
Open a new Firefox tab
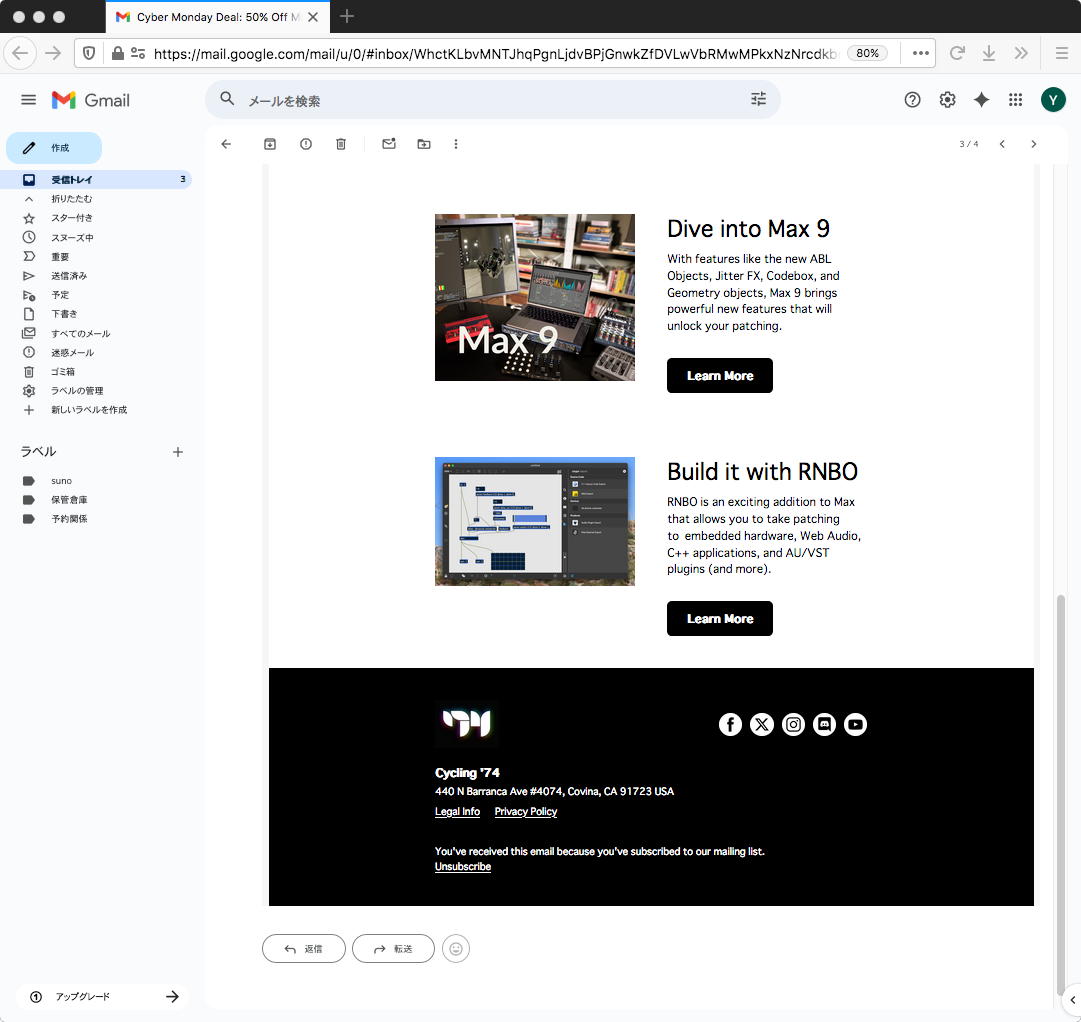[347, 17]
